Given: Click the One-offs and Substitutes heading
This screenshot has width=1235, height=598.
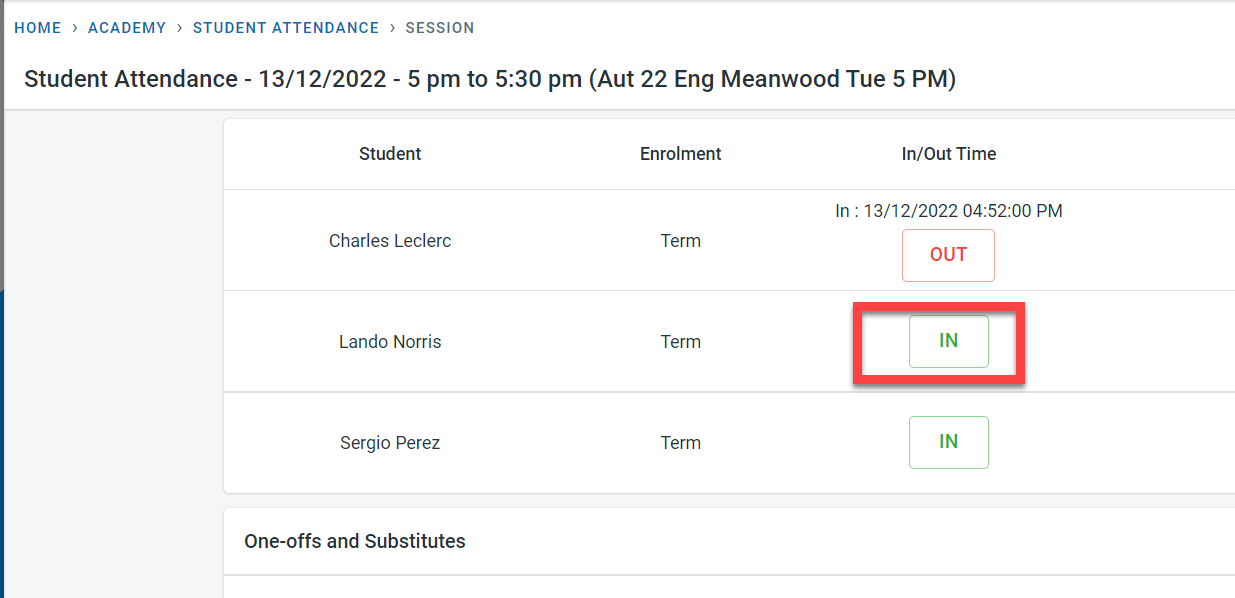Looking at the screenshot, I should pyautogui.click(x=355, y=541).
